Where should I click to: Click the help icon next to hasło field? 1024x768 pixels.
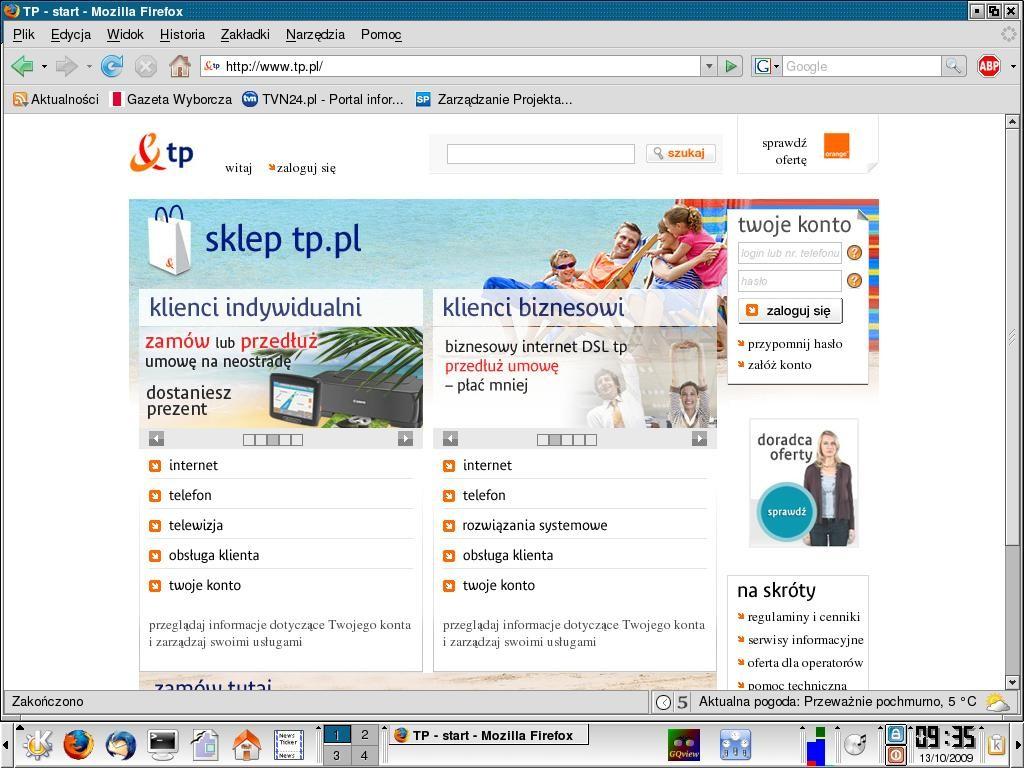pyautogui.click(x=854, y=281)
